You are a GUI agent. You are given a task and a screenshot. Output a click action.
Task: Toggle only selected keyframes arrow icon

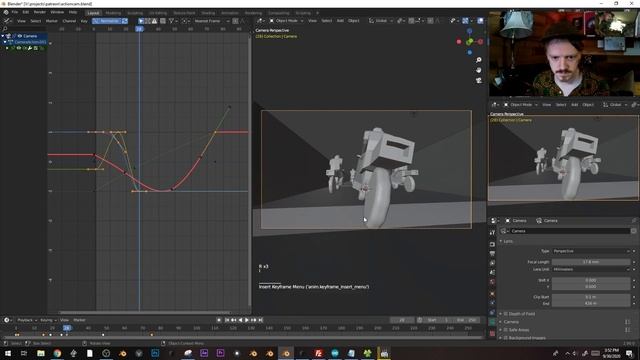pos(141,21)
